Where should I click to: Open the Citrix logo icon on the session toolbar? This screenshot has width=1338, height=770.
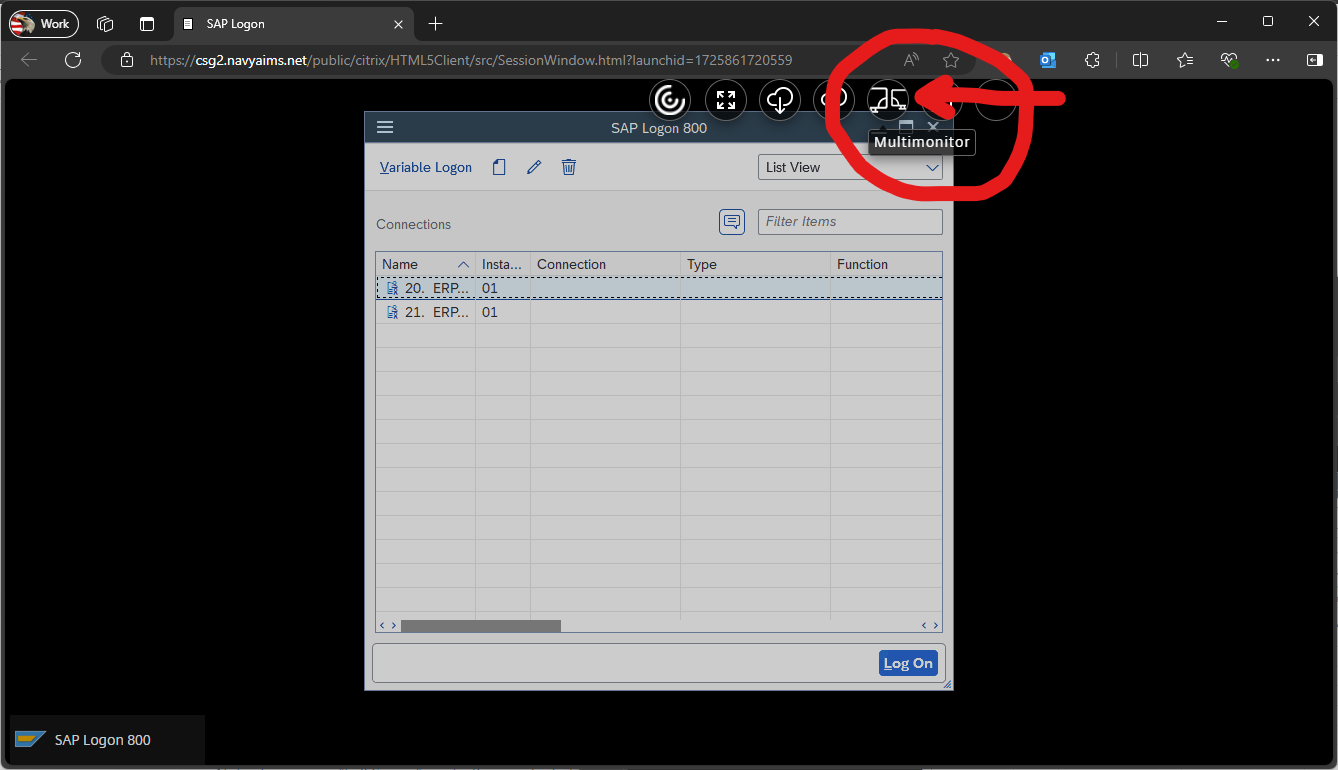pyautogui.click(x=669, y=99)
